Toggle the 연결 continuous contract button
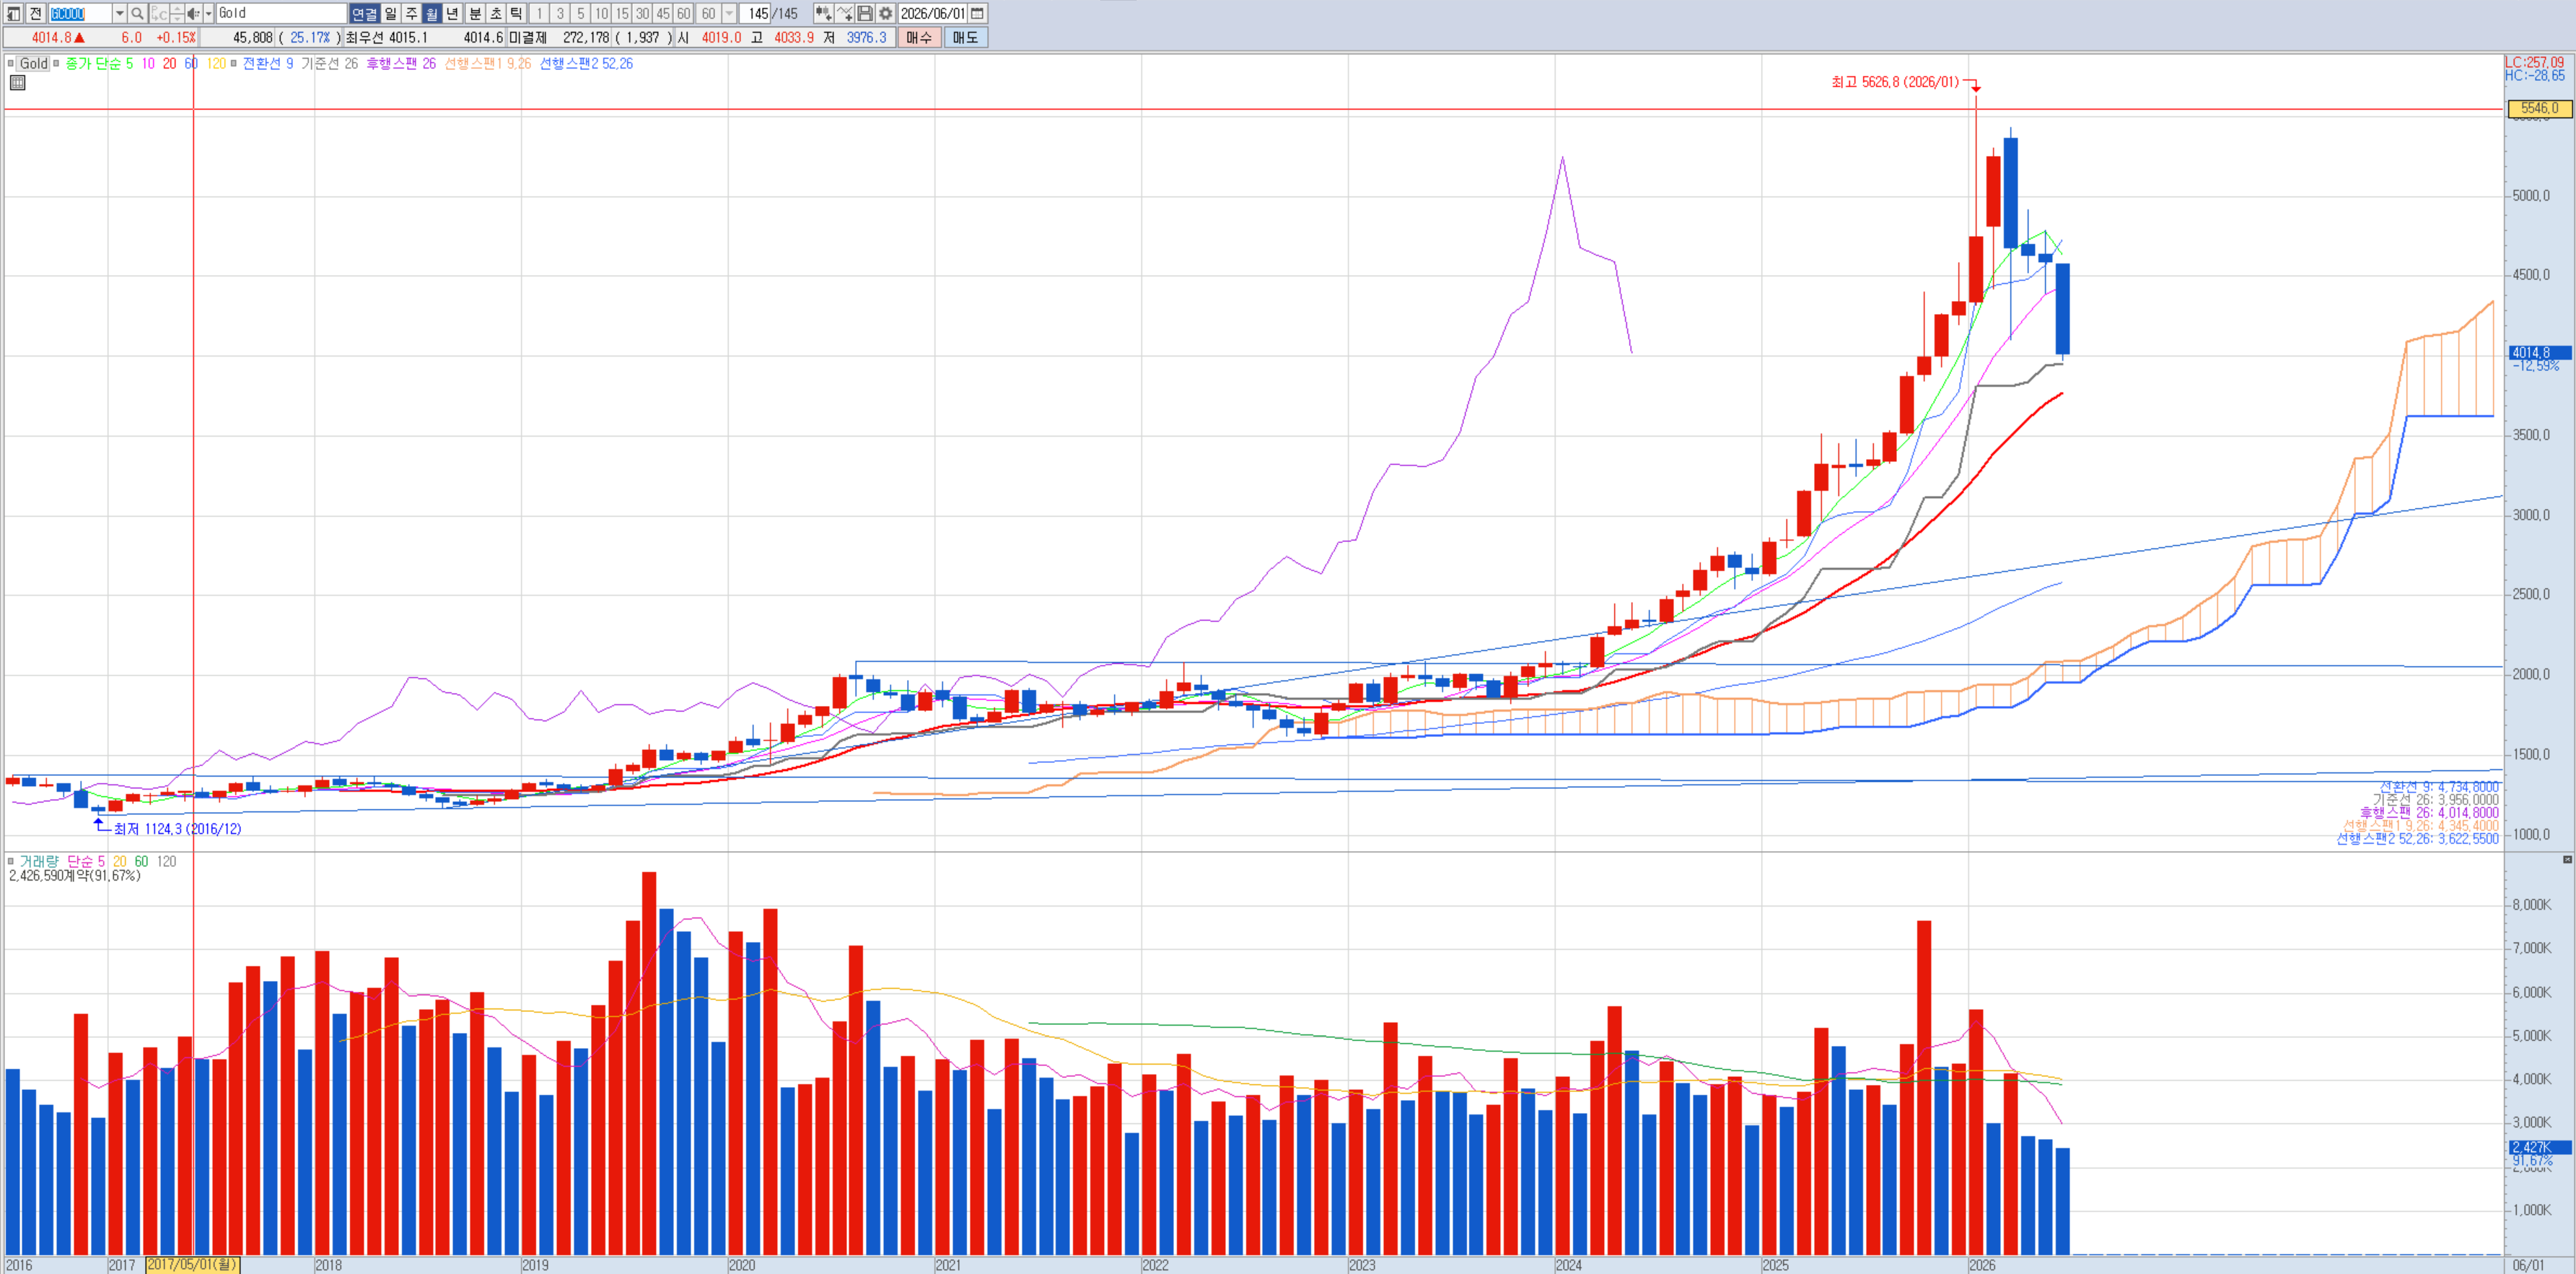2576x1274 pixels. tap(364, 13)
